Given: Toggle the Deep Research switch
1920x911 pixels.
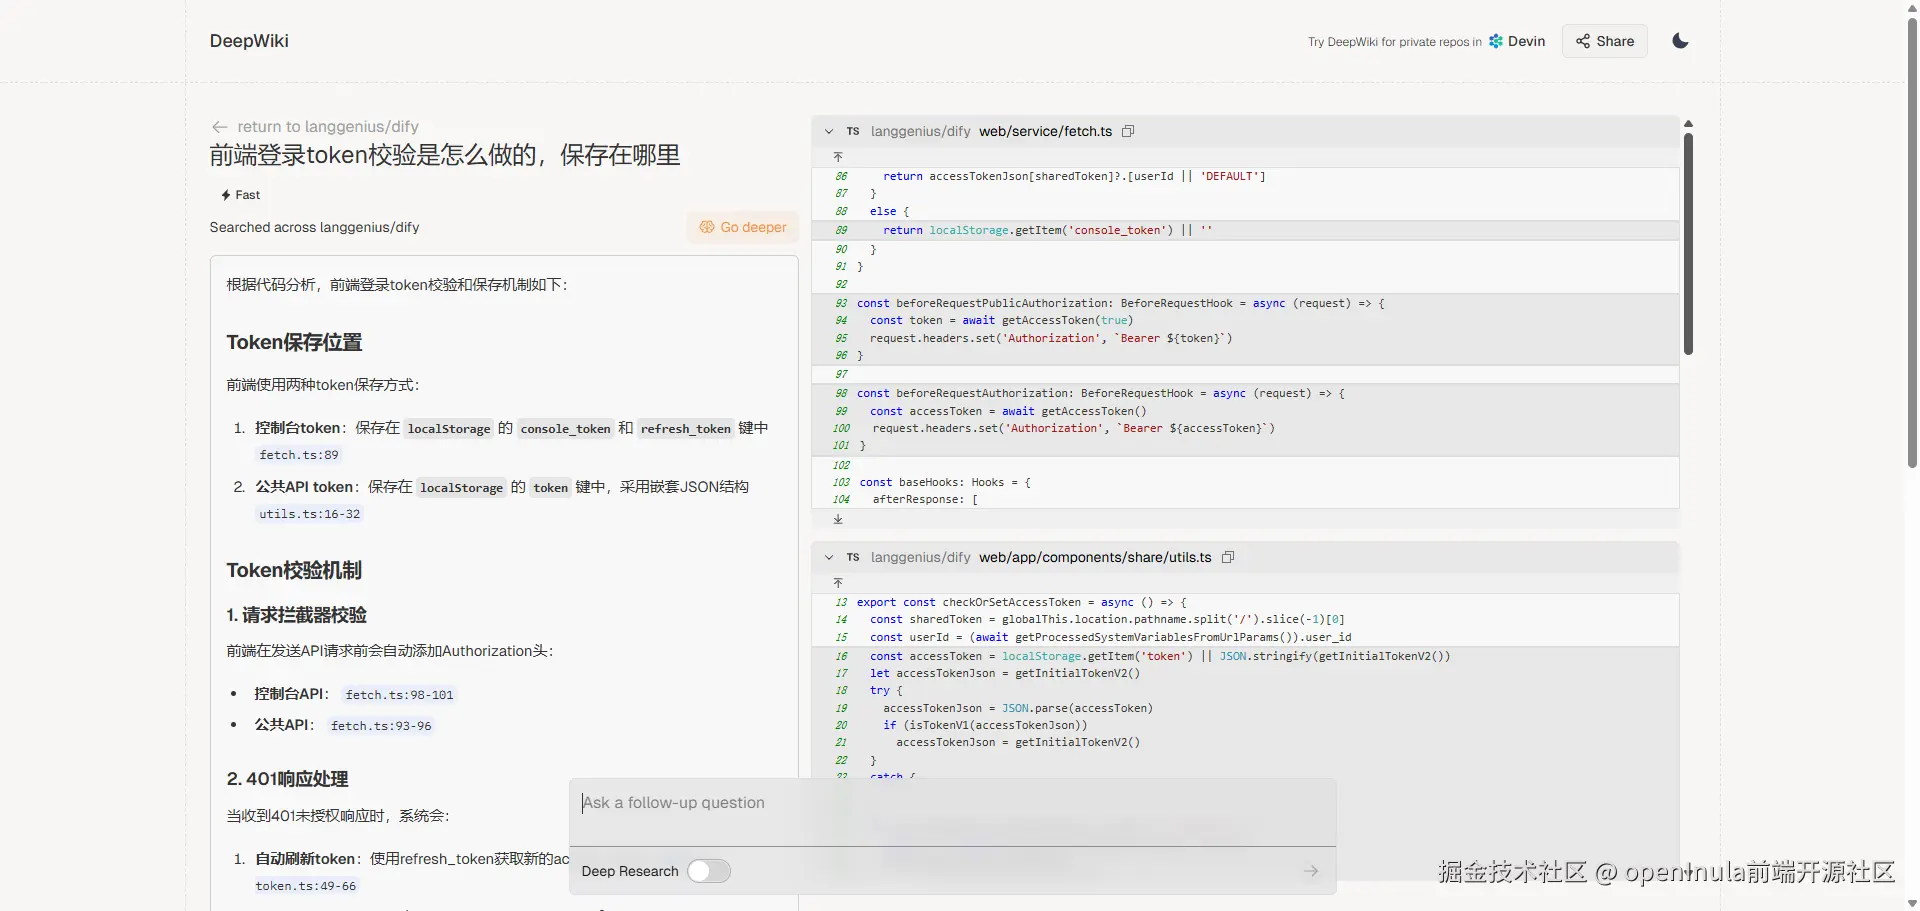Looking at the screenshot, I should [x=708, y=871].
